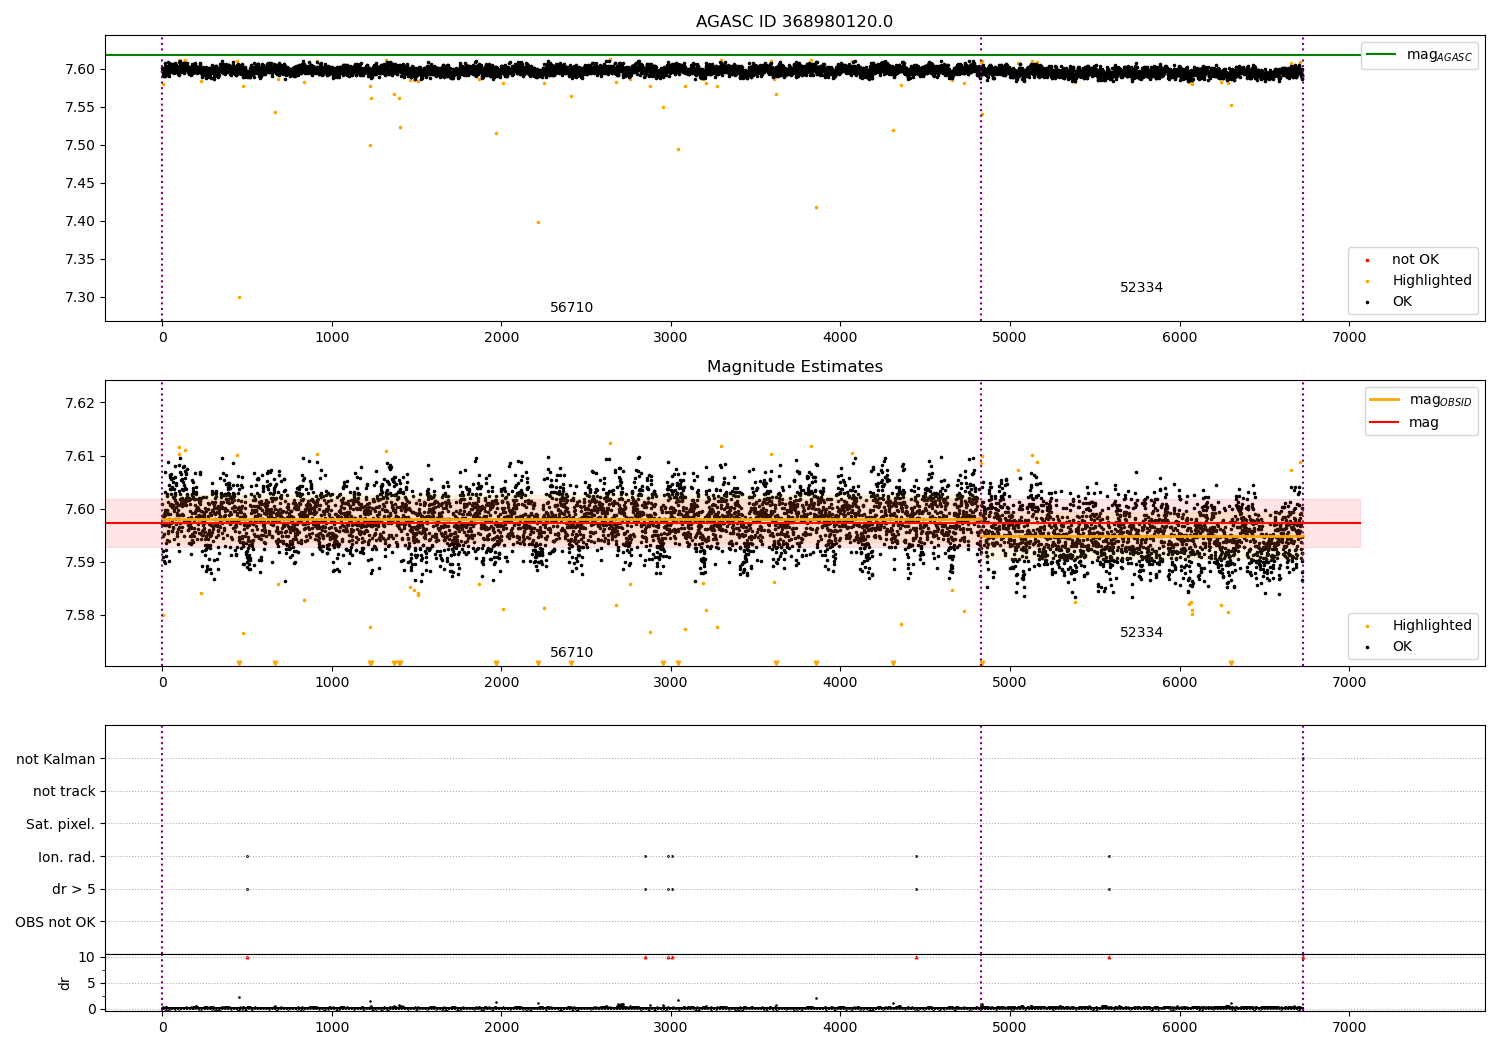The height and width of the screenshot is (1050, 1500).
Task: Click the 7.58 y-axis tick label
Action: 79,615
